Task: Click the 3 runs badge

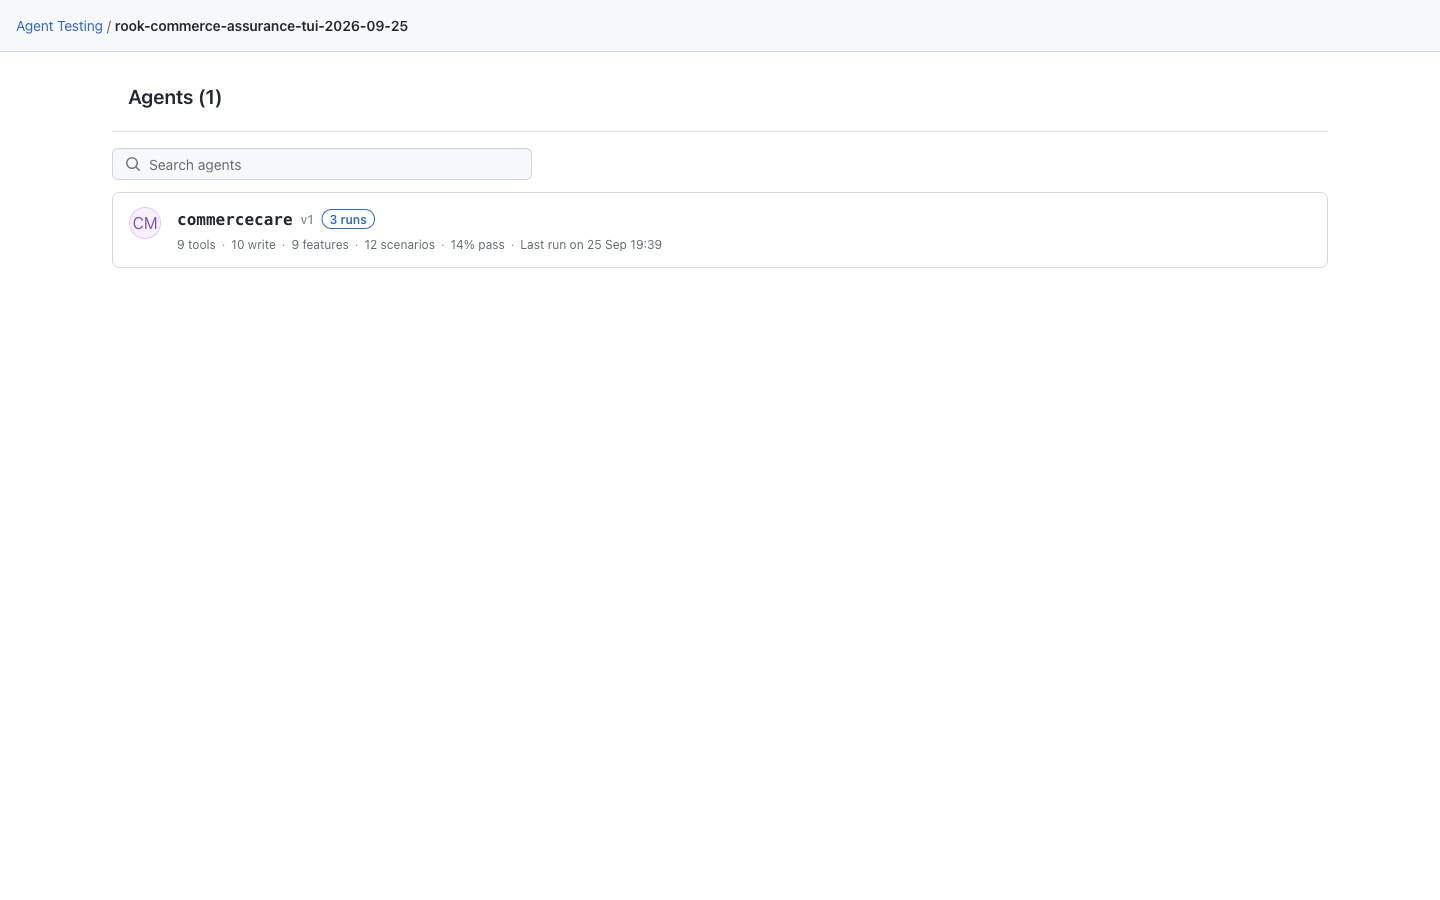Action: coord(348,219)
